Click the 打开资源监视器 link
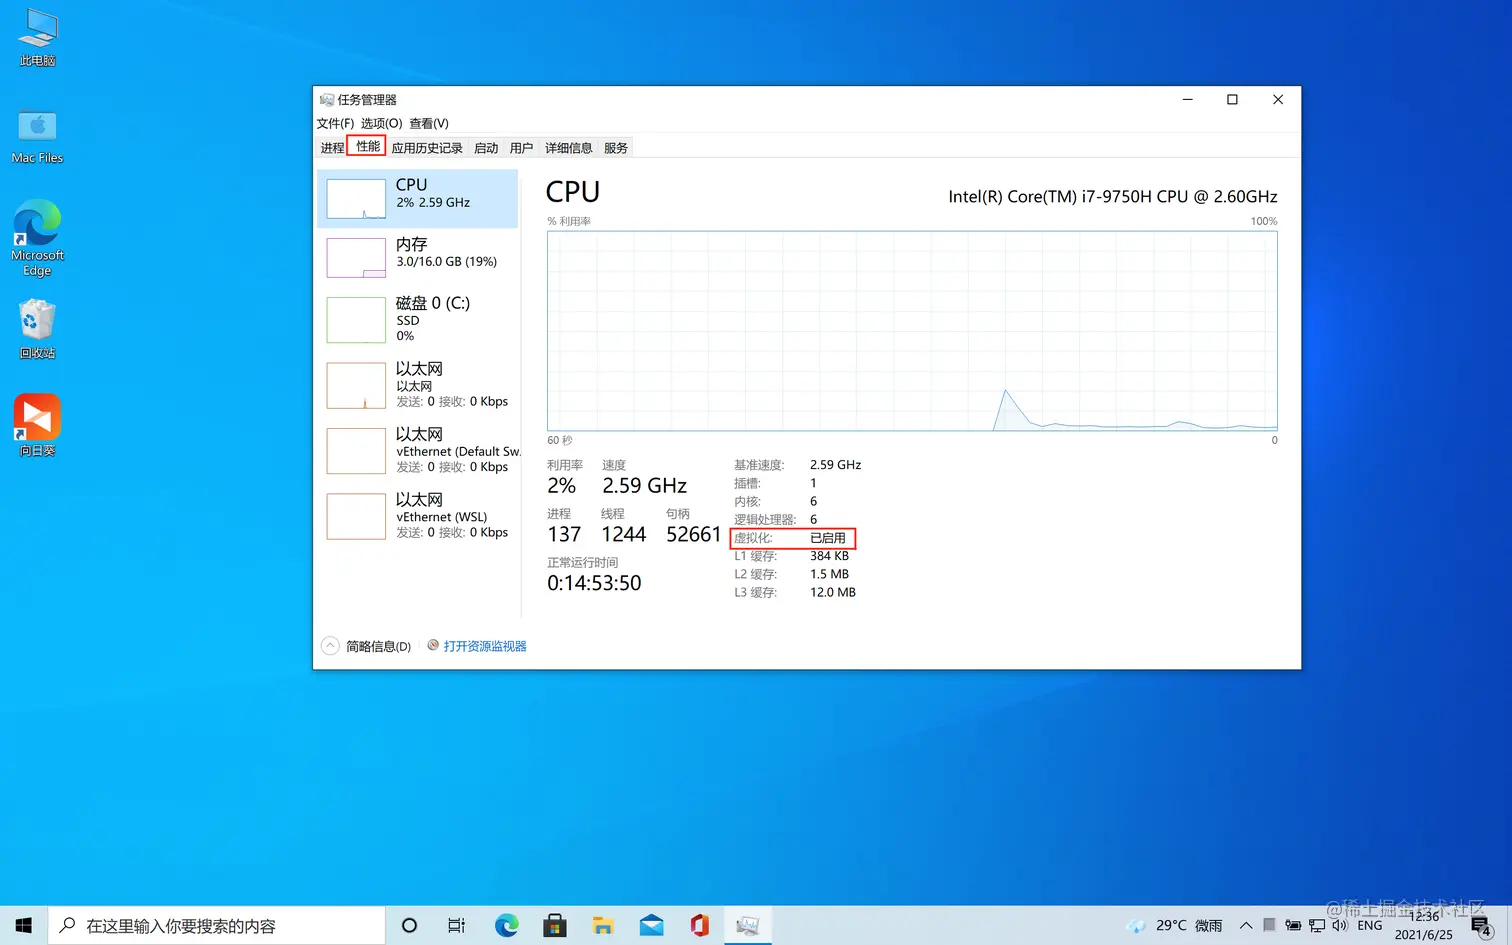Image resolution: width=1512 pixels, height=945 pixels. (x=485, y=646)
